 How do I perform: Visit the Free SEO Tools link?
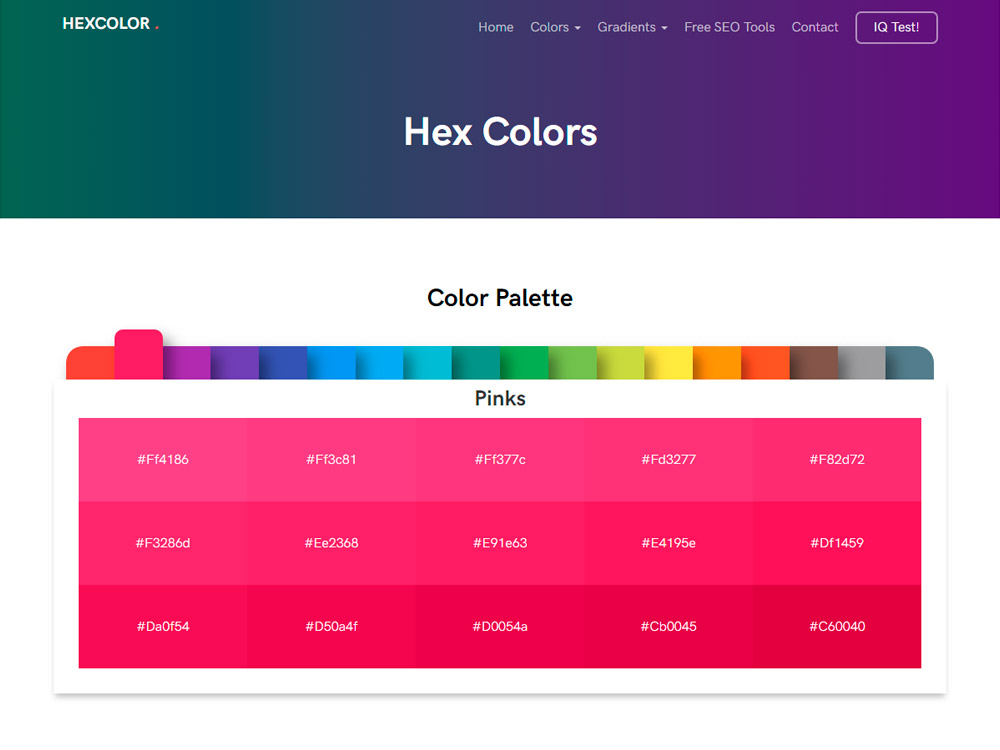coord(729,27)
